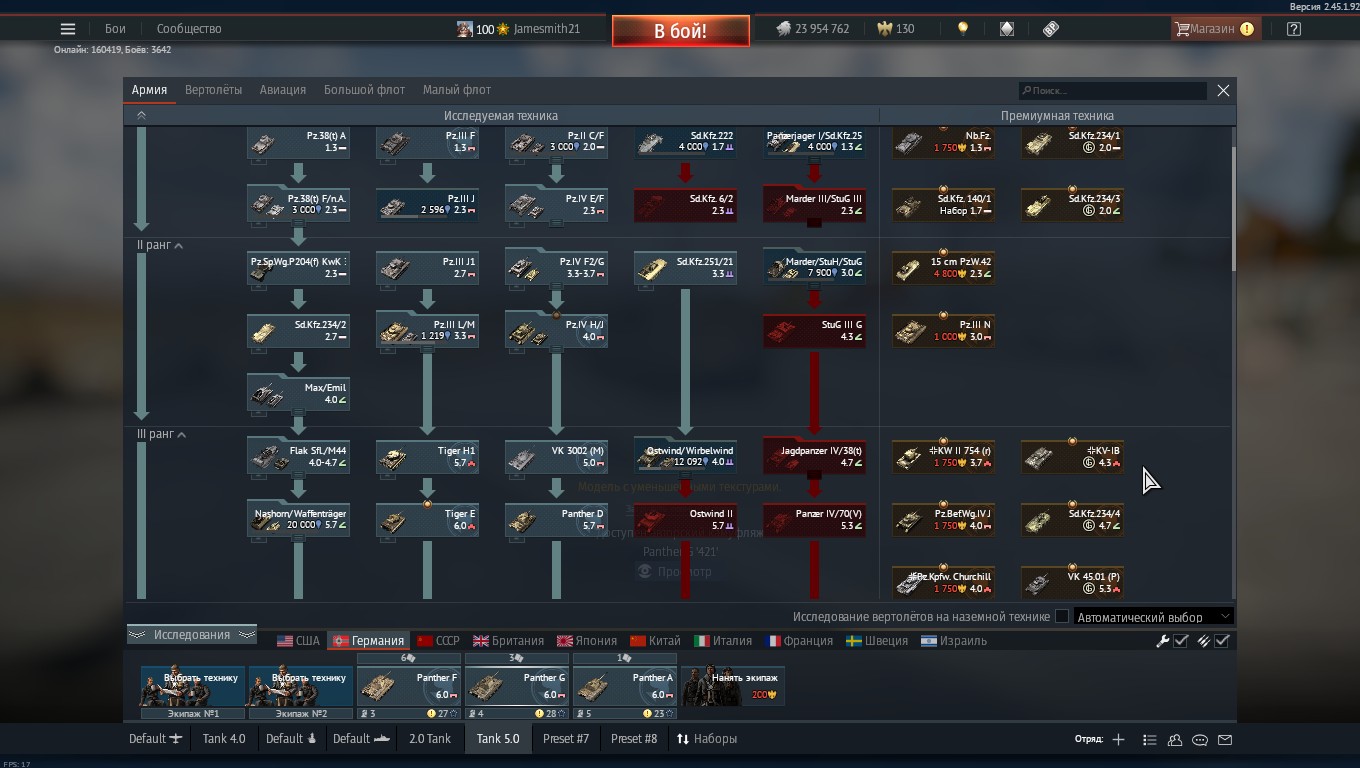Select the StuG III G vehicle card

click(x=814, y=331)
